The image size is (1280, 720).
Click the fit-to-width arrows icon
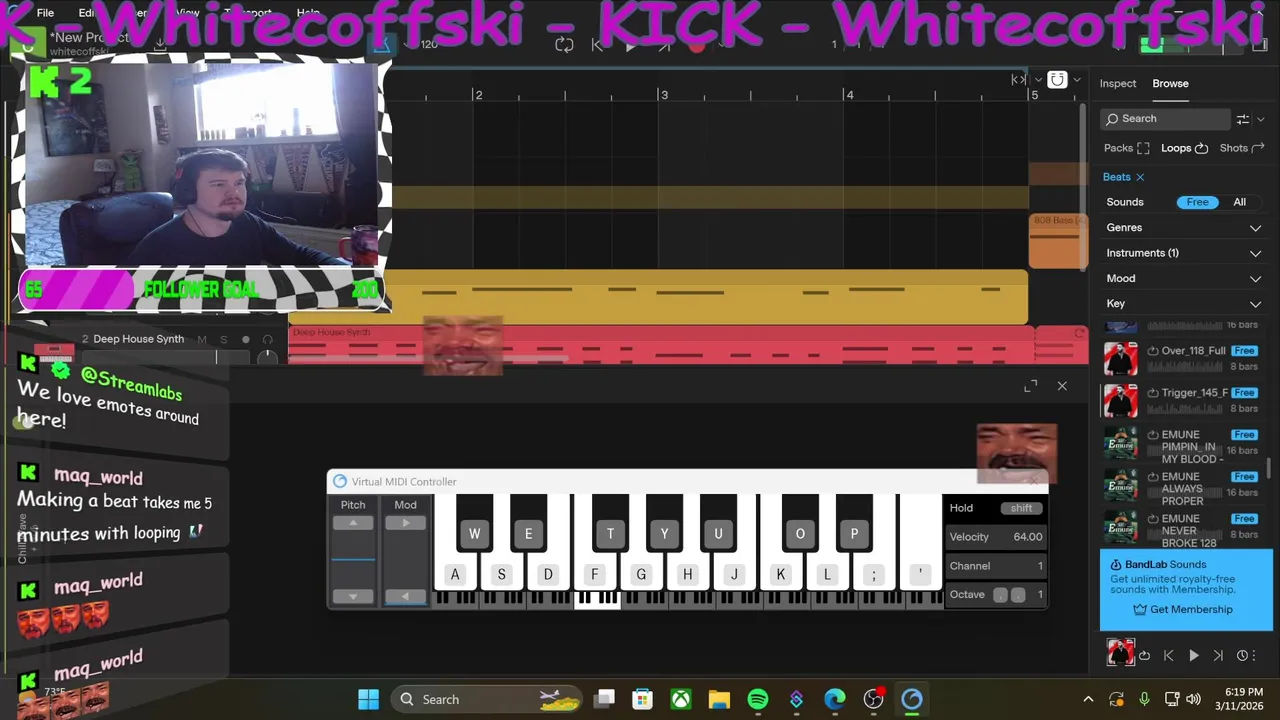pos(1019,79)
